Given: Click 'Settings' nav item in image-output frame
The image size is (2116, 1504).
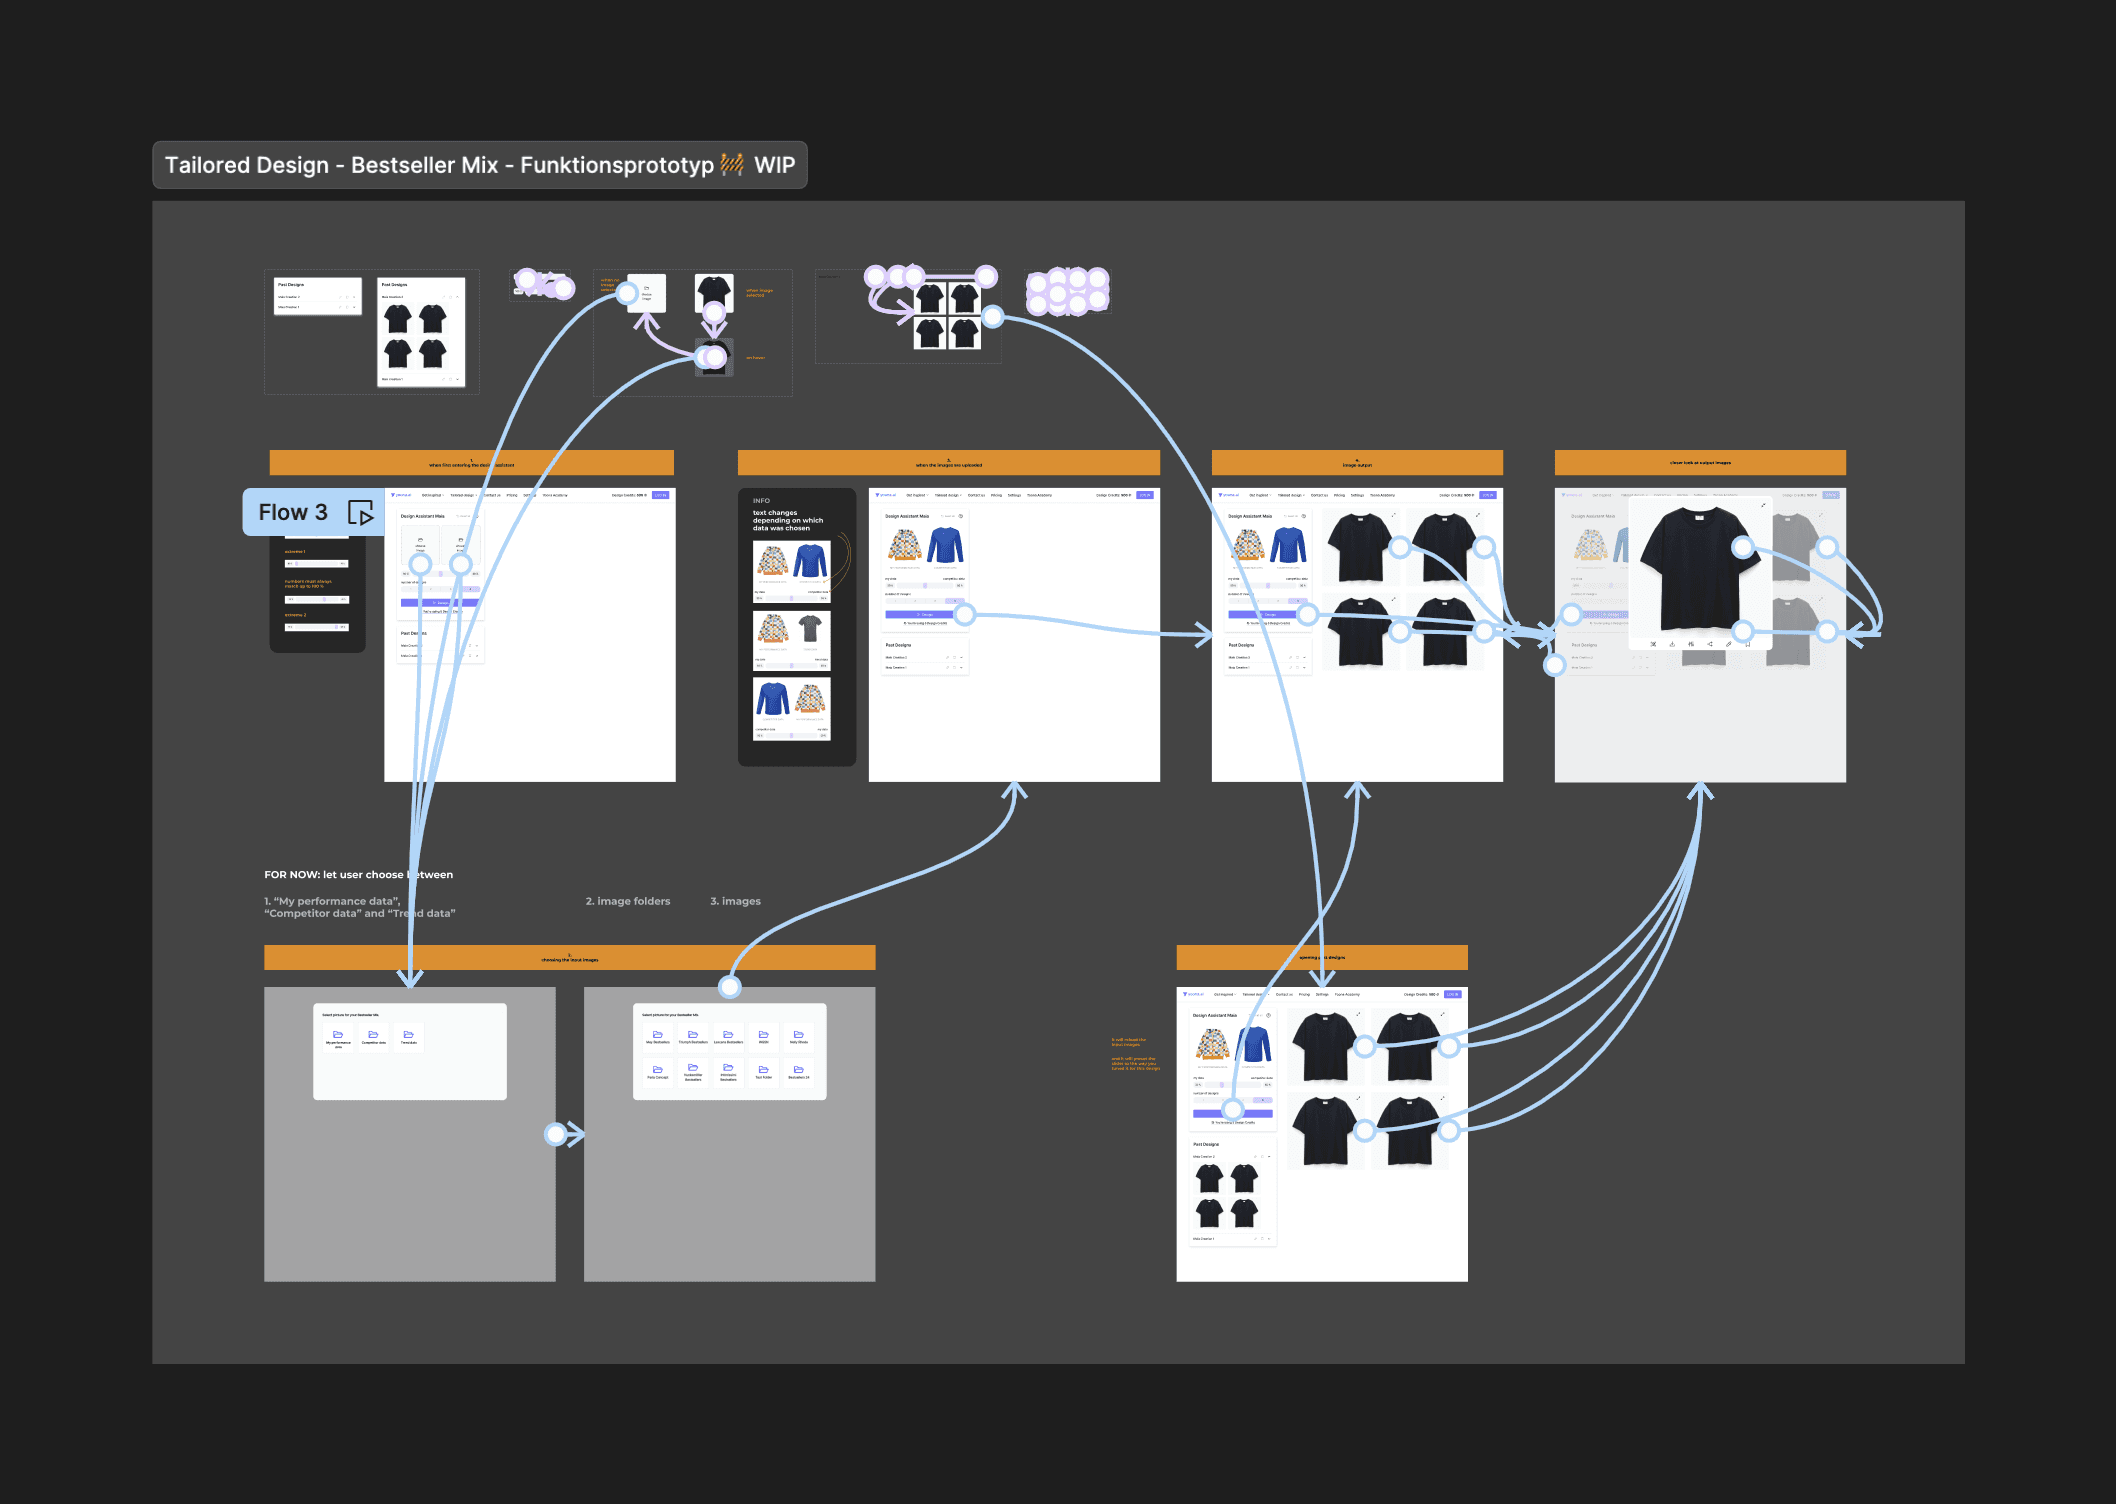Looking at the screenshot, I should (x=1357, y=495).
